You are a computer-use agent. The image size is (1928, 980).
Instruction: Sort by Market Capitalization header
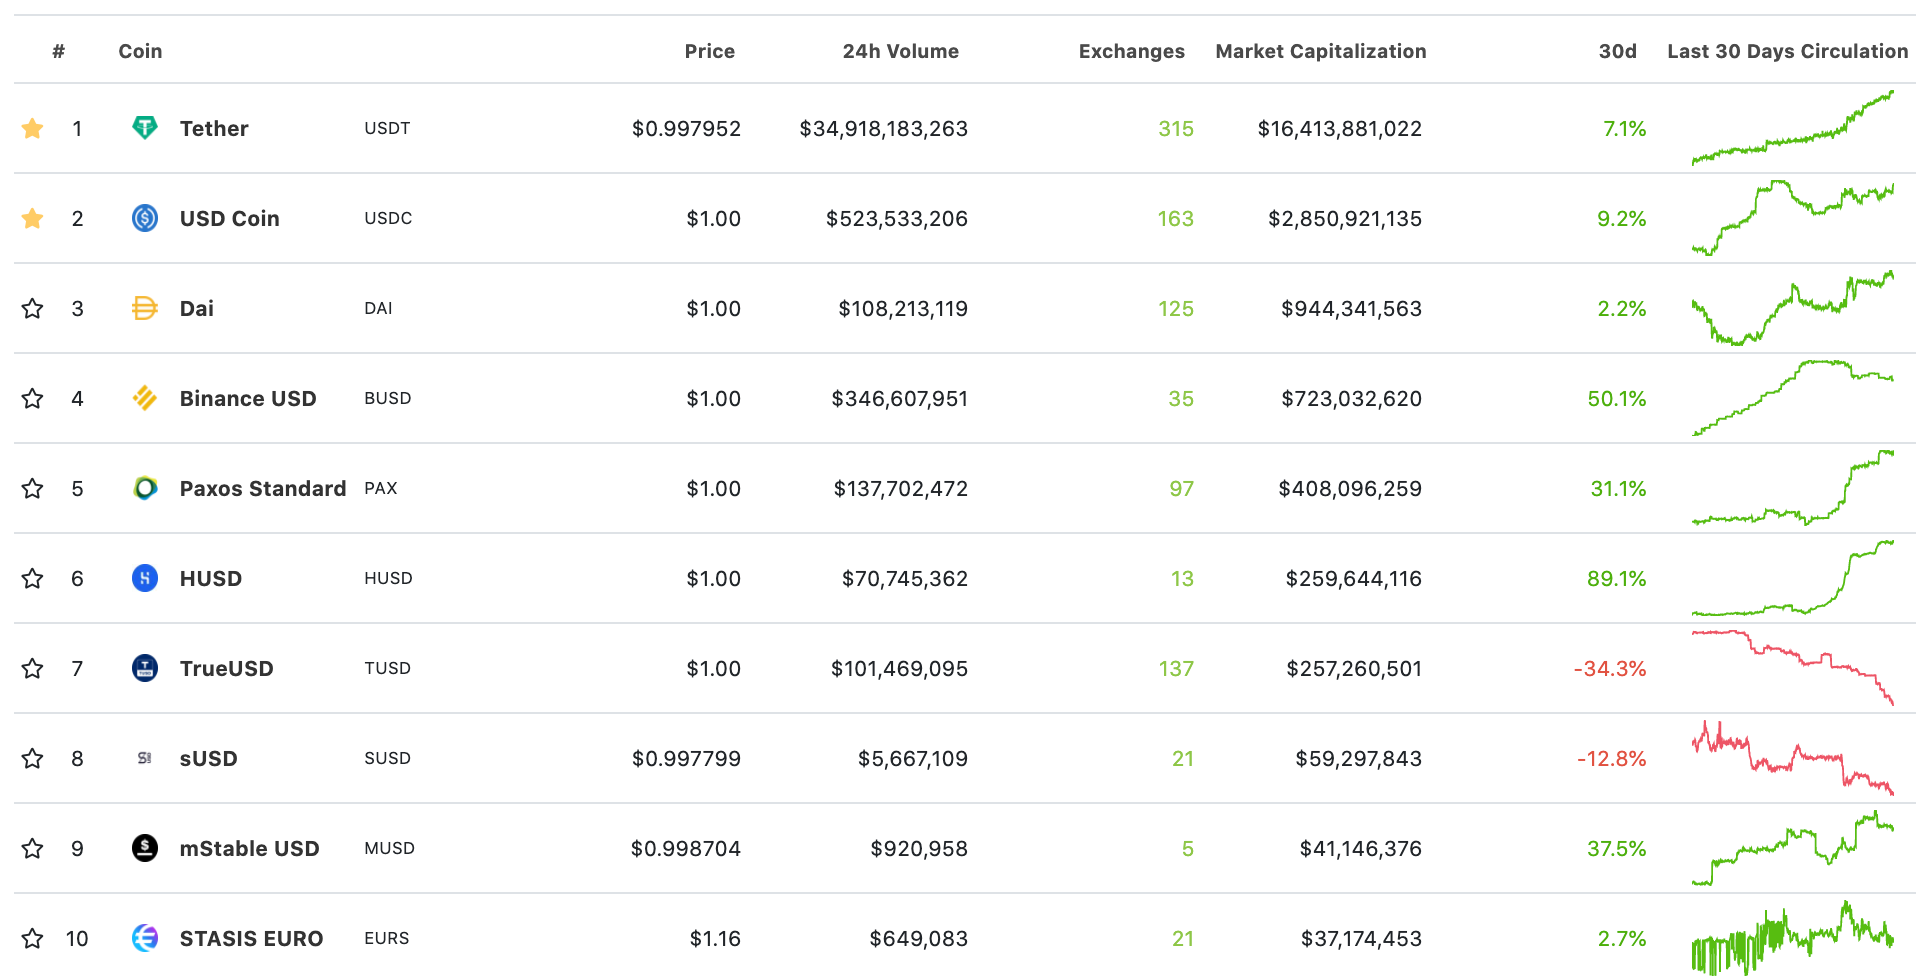pyautogui.click(x=1321, y=51)
